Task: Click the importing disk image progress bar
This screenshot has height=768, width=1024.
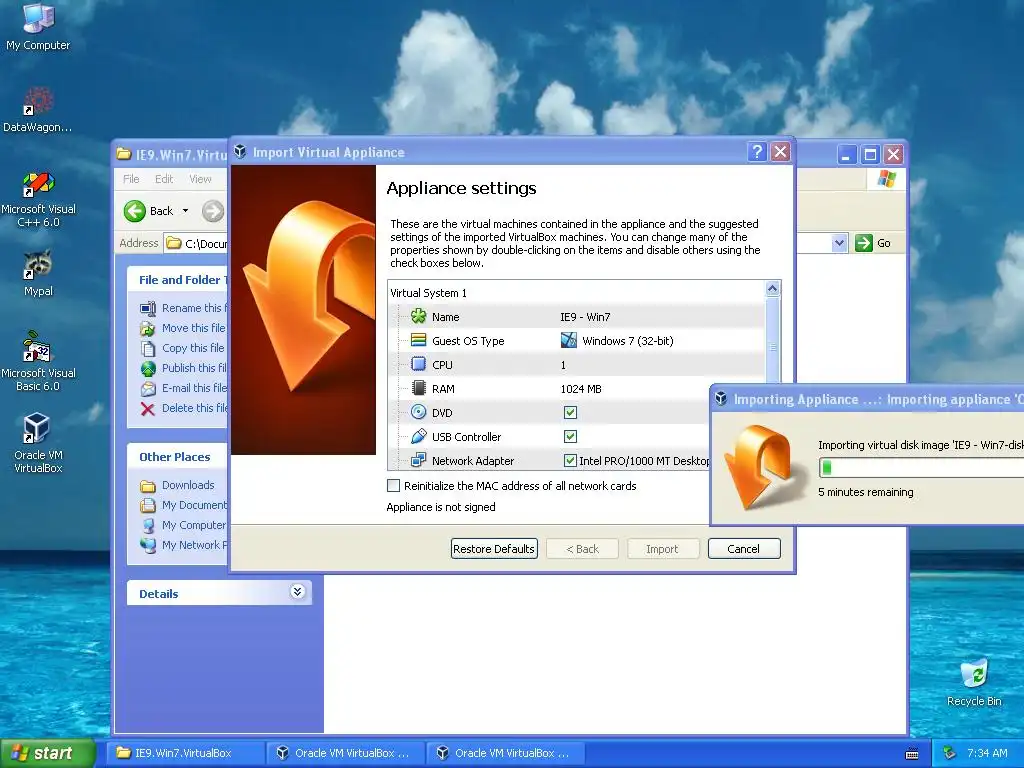Action: (921, 468)
